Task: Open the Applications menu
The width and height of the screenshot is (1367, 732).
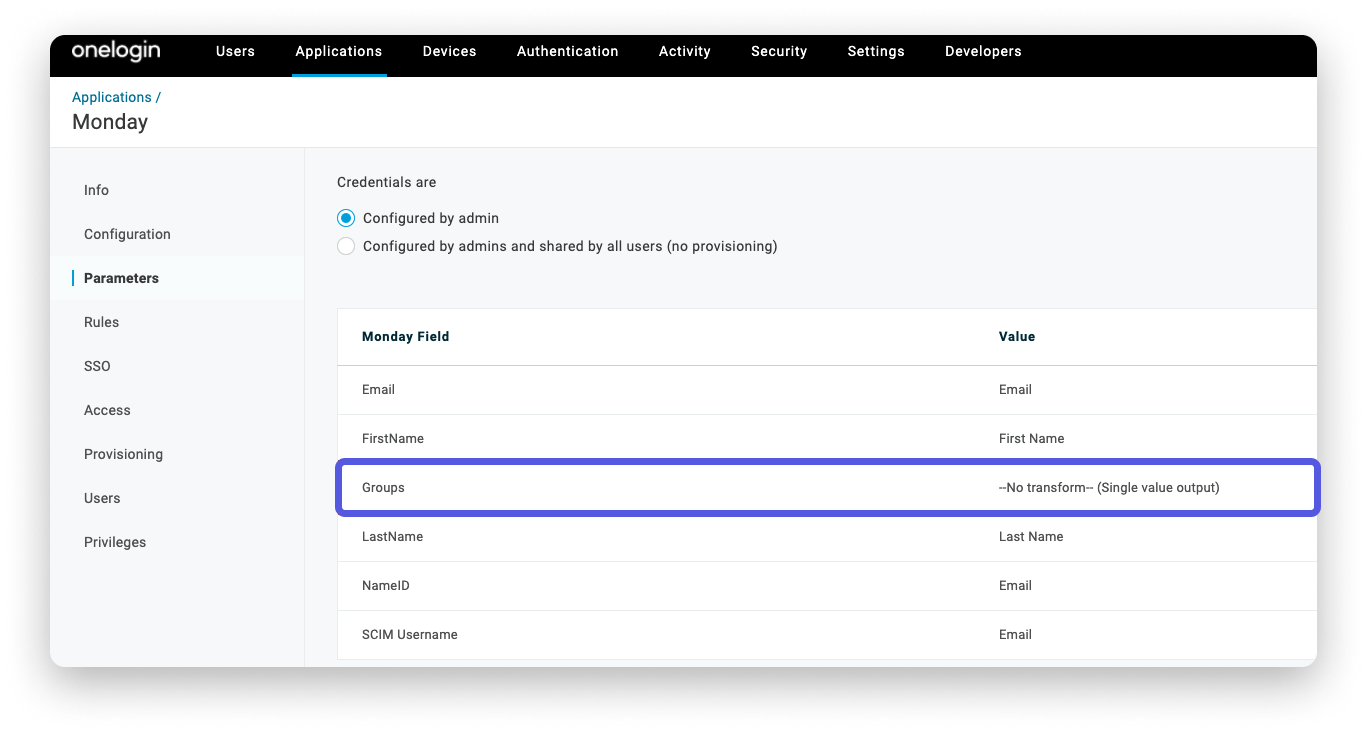Action: point(338,51)
